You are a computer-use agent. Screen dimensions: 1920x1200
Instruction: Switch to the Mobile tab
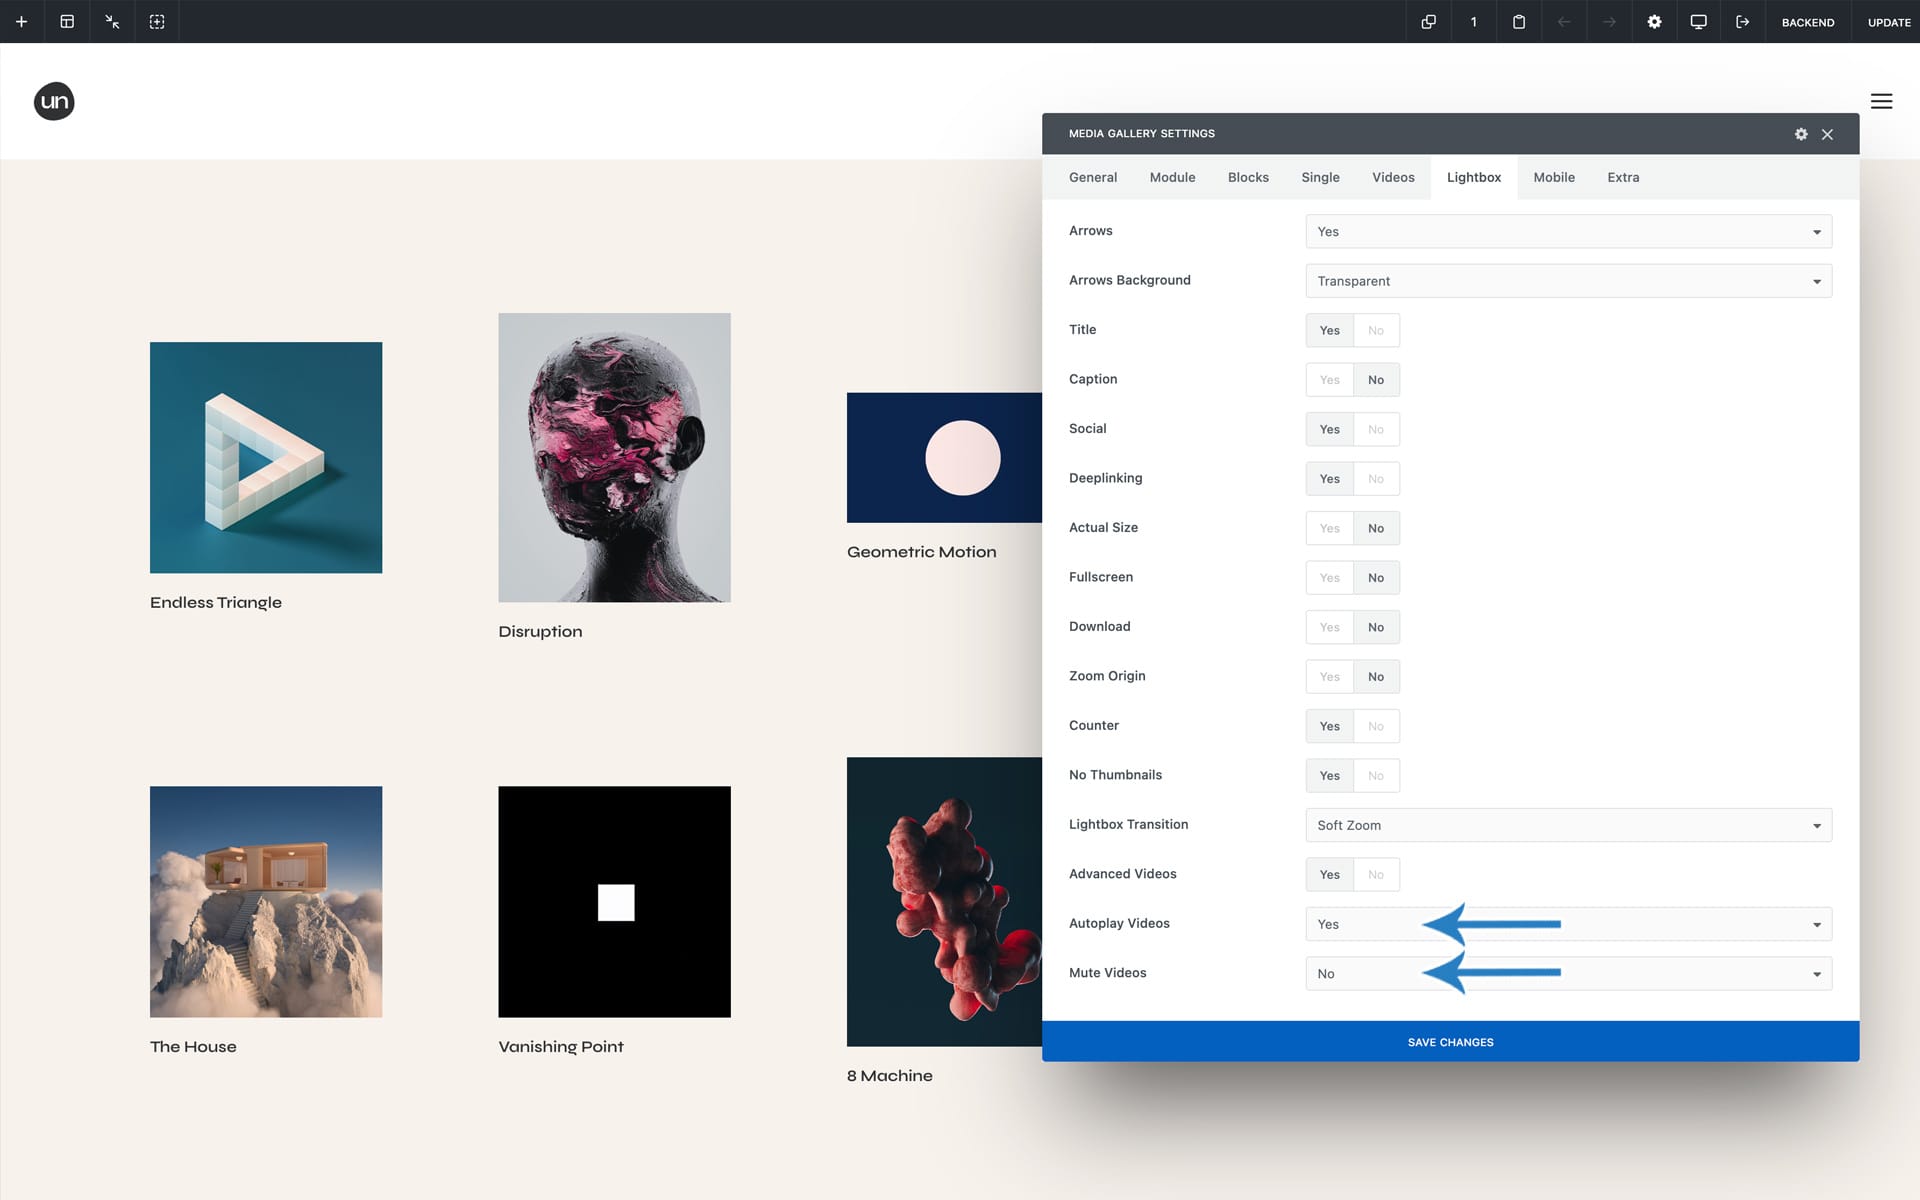(1553, 177)
